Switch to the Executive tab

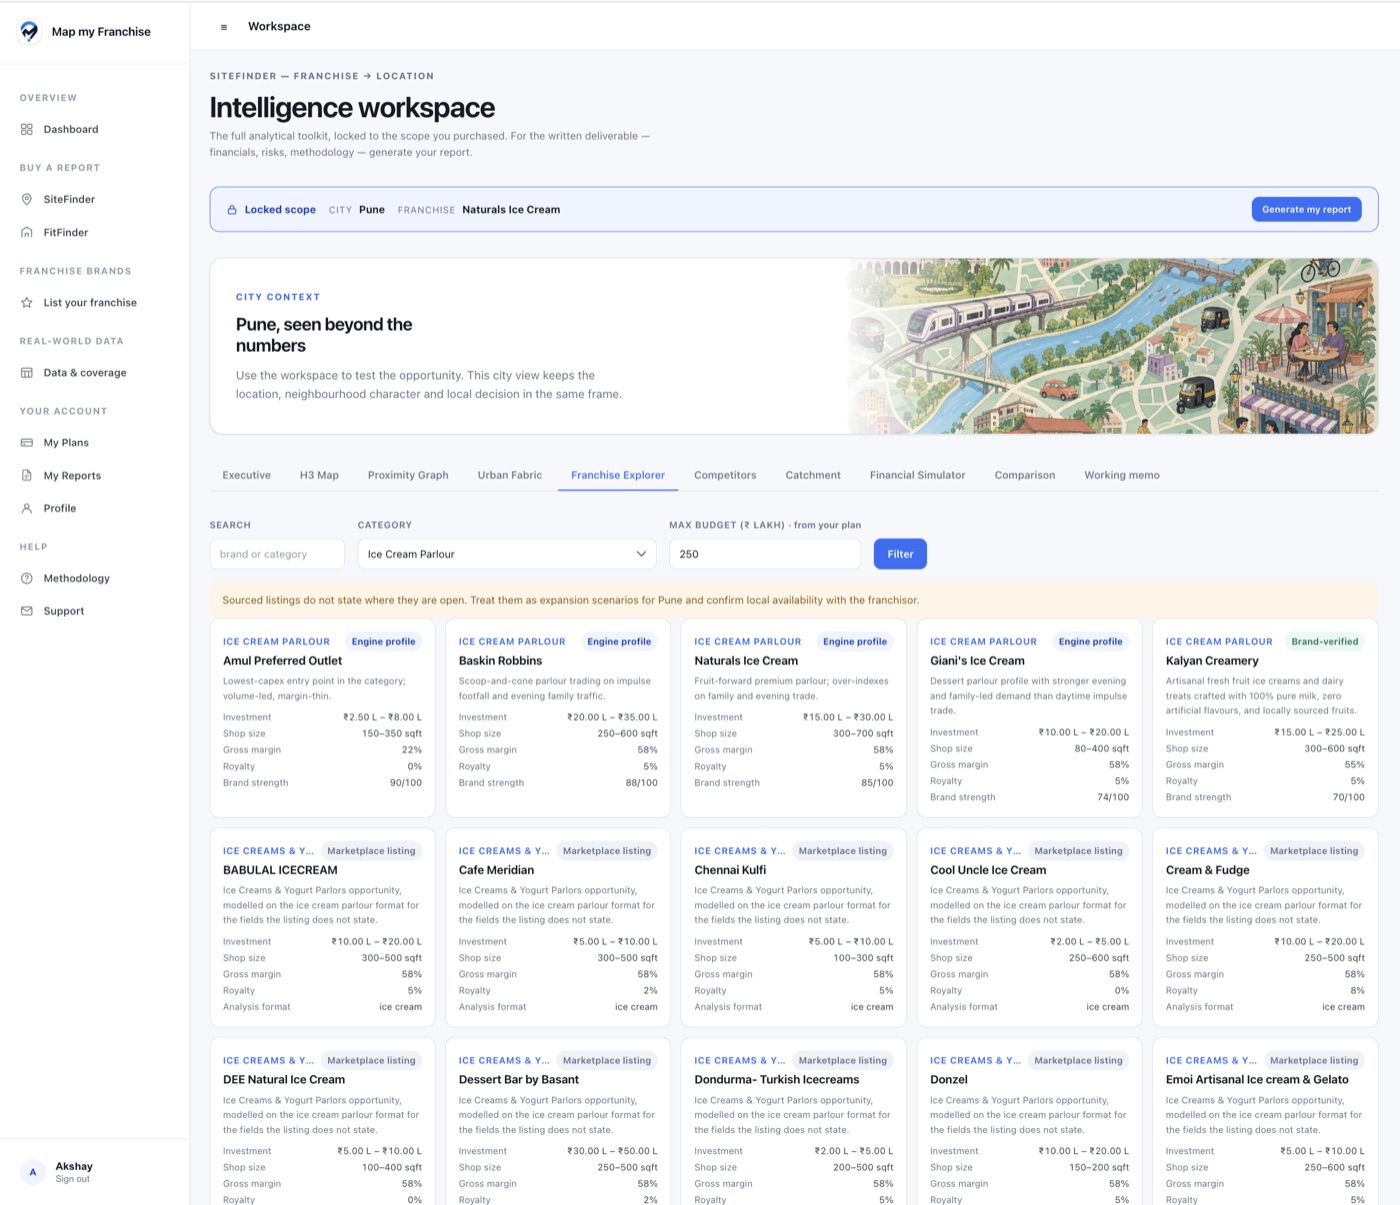pos(246,475)
